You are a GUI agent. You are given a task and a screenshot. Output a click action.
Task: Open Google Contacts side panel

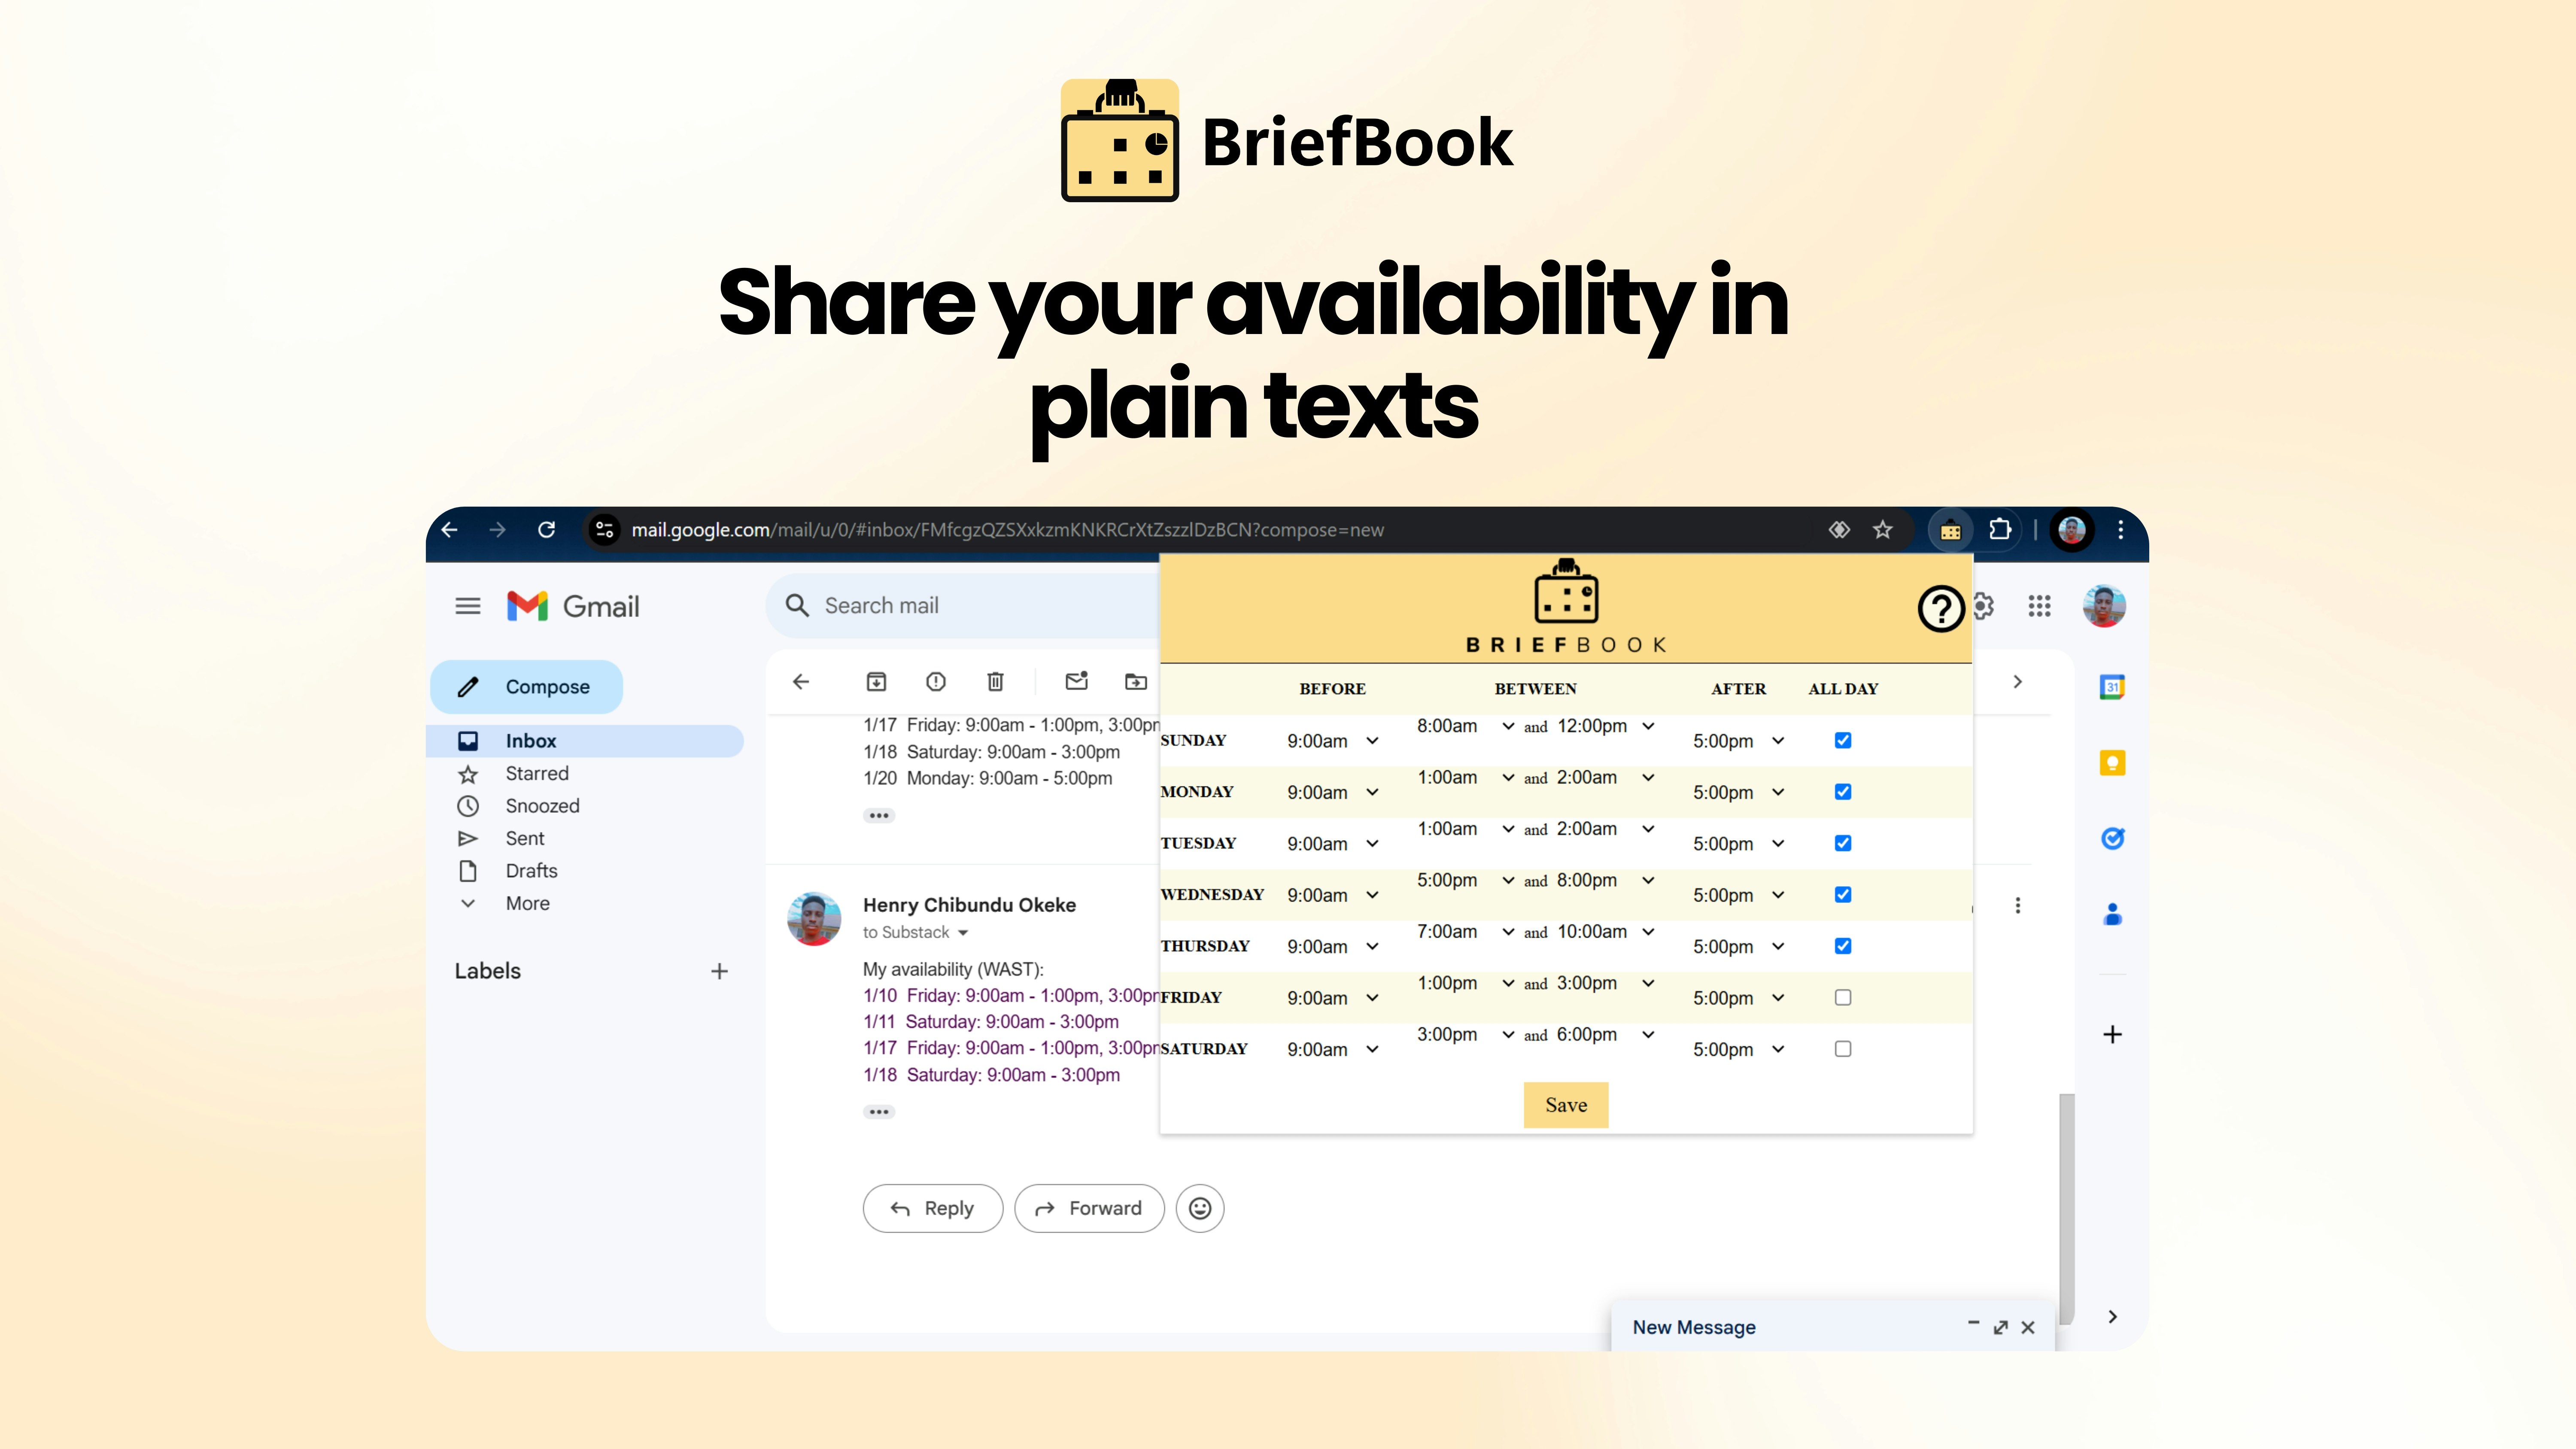coord(2112,914)
